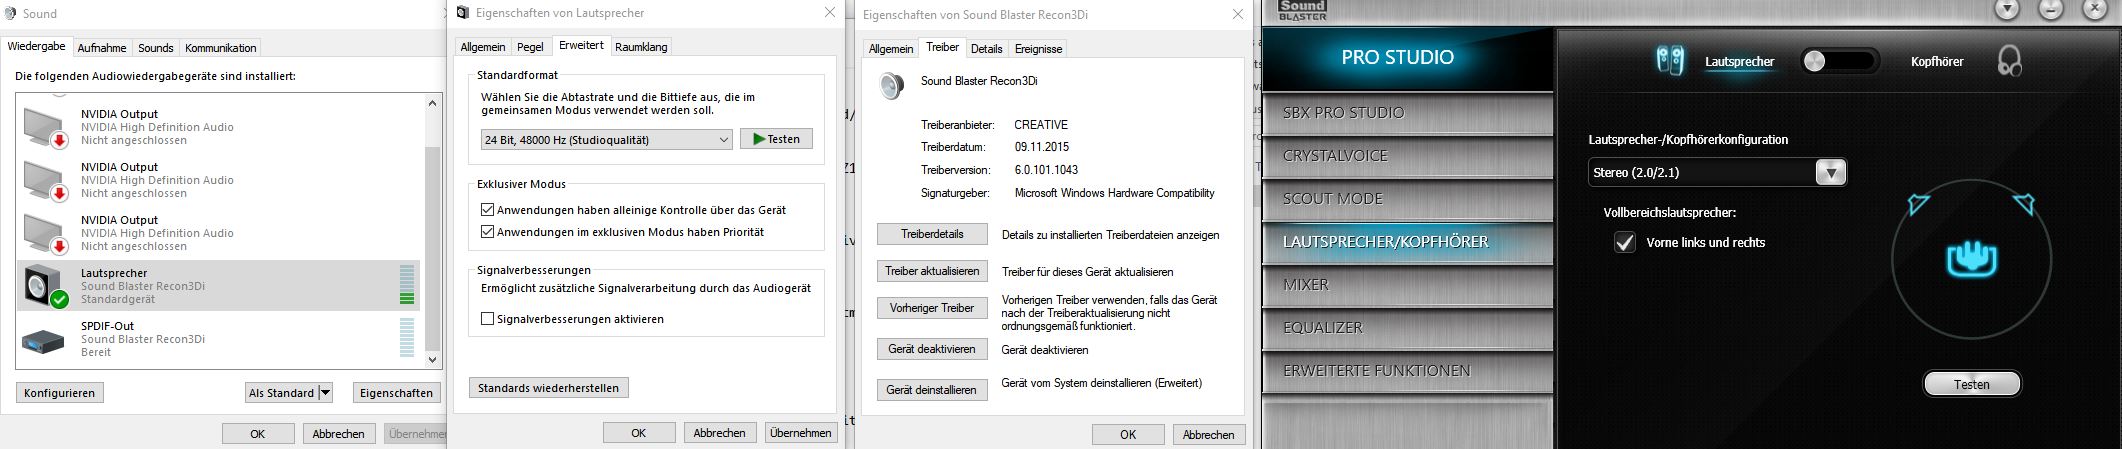Select the Lautsprecher device icon in Sound list
Screen dimensions: 2122x449
tap(45, 286)
